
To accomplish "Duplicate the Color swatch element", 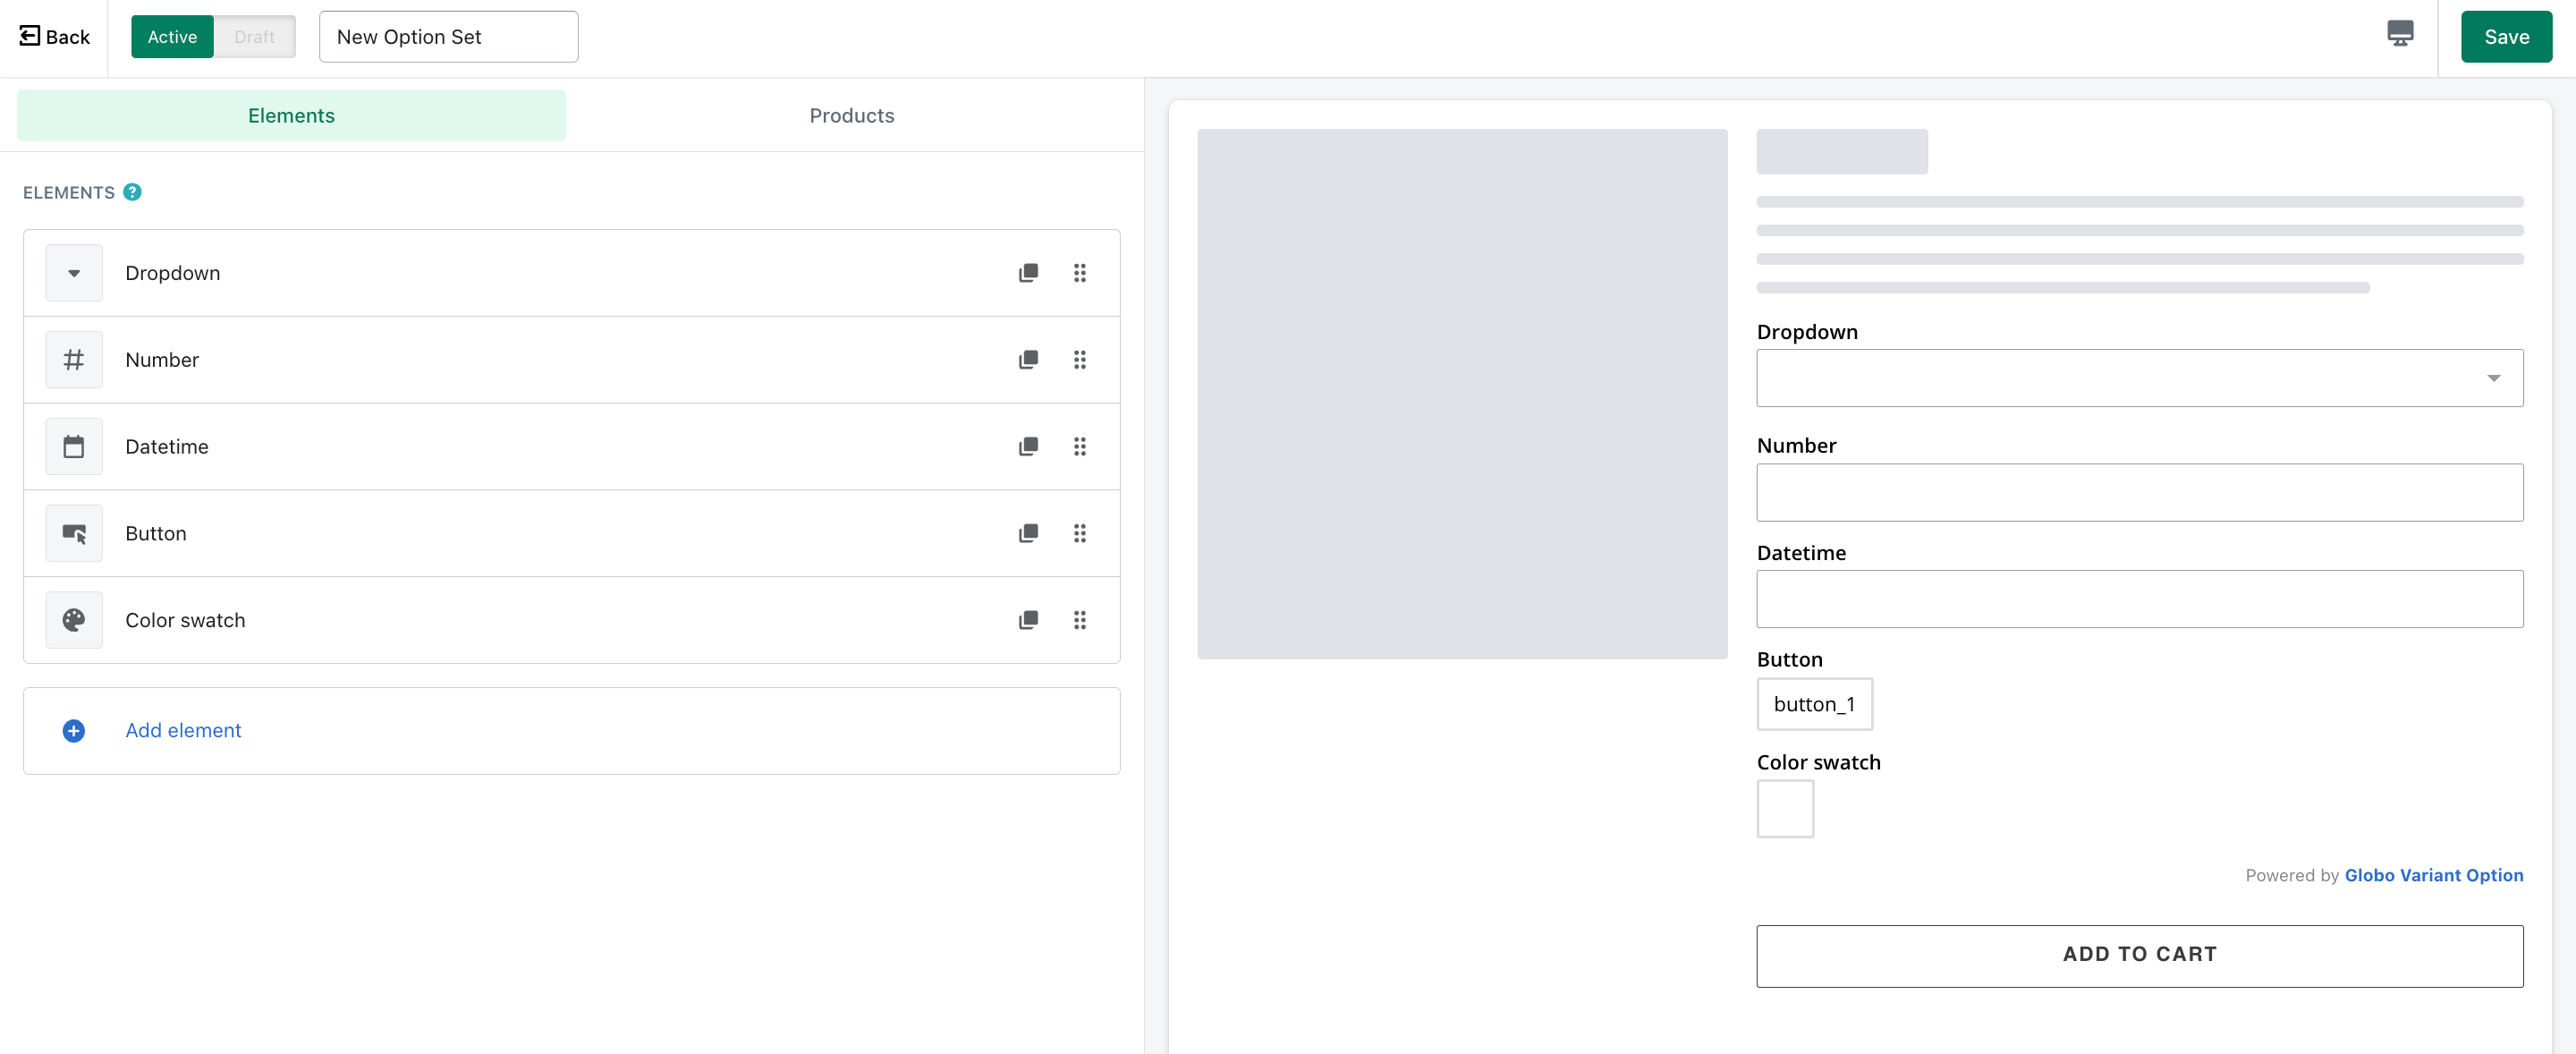I will click(1028, 620).
